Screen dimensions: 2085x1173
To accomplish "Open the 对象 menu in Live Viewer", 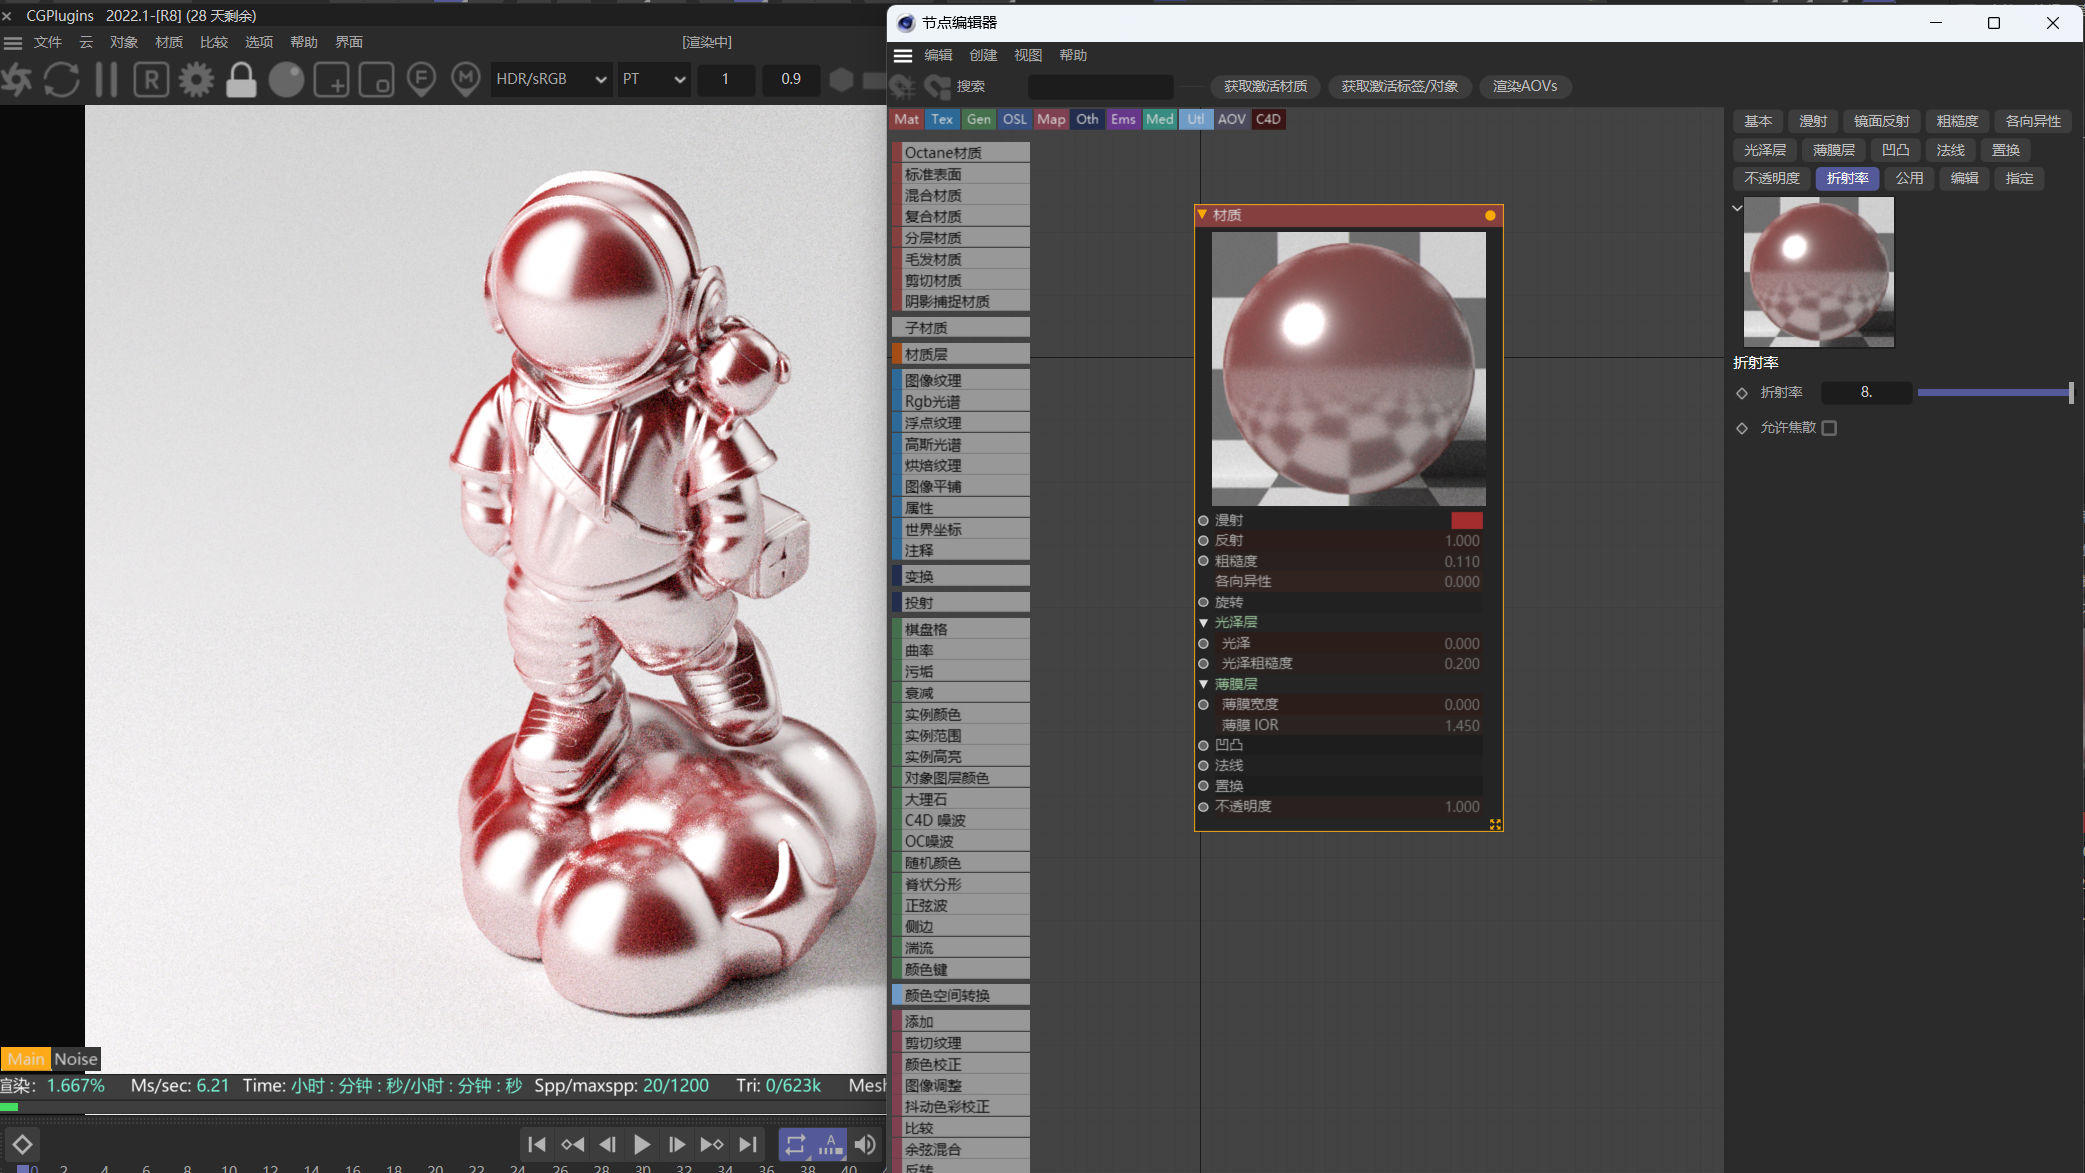I will [x=124, y=42].
